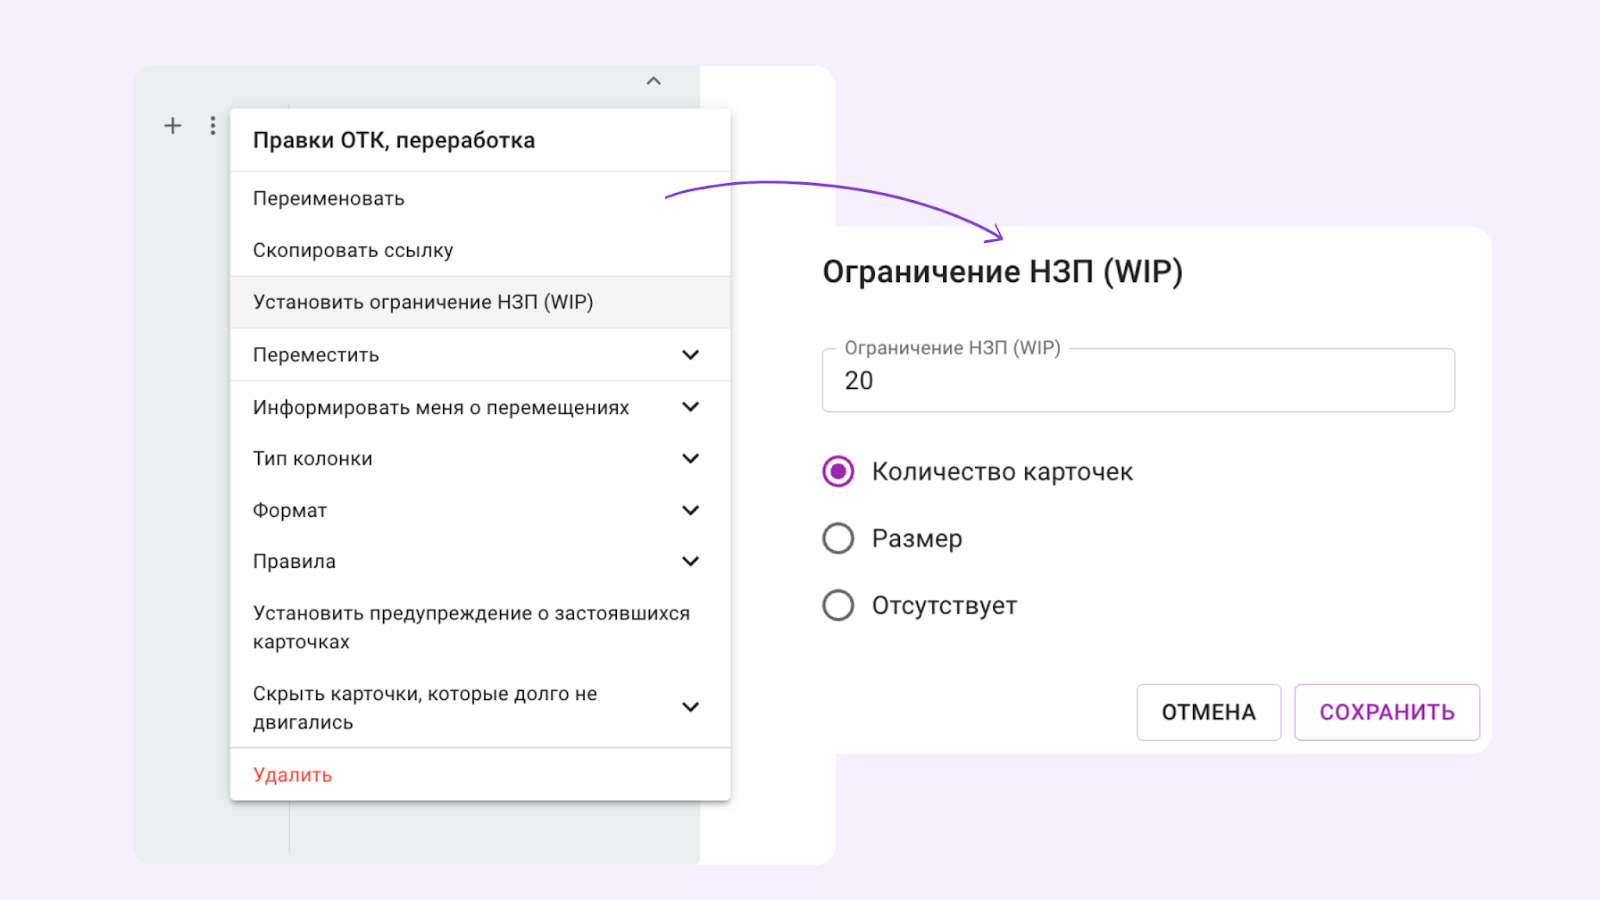Select the Количество карточек radio button
The width and height of the screenshot is (1600, 900).
click(x=838, y=471)
